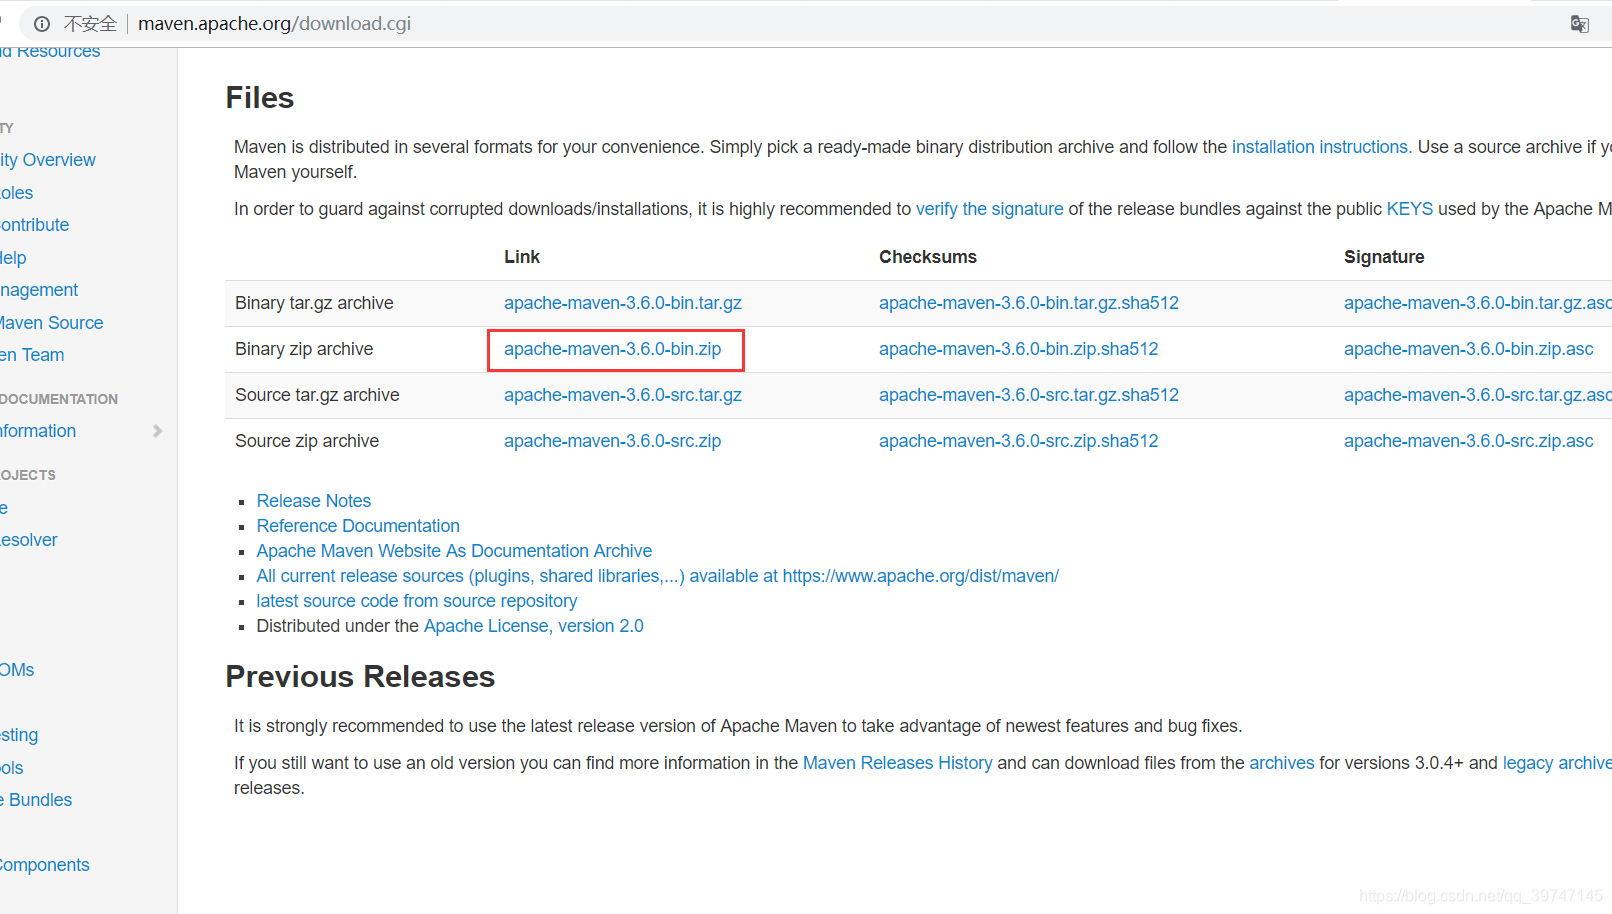Open Apache License, version 2.0 link
The width and height of the screenshot is (1612, 914).
534,626
